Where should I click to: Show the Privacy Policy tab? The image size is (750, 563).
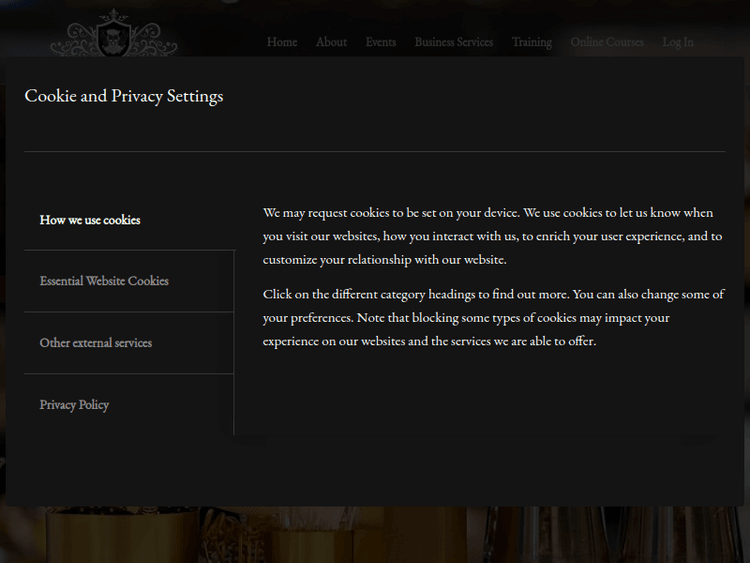(74, 405)
